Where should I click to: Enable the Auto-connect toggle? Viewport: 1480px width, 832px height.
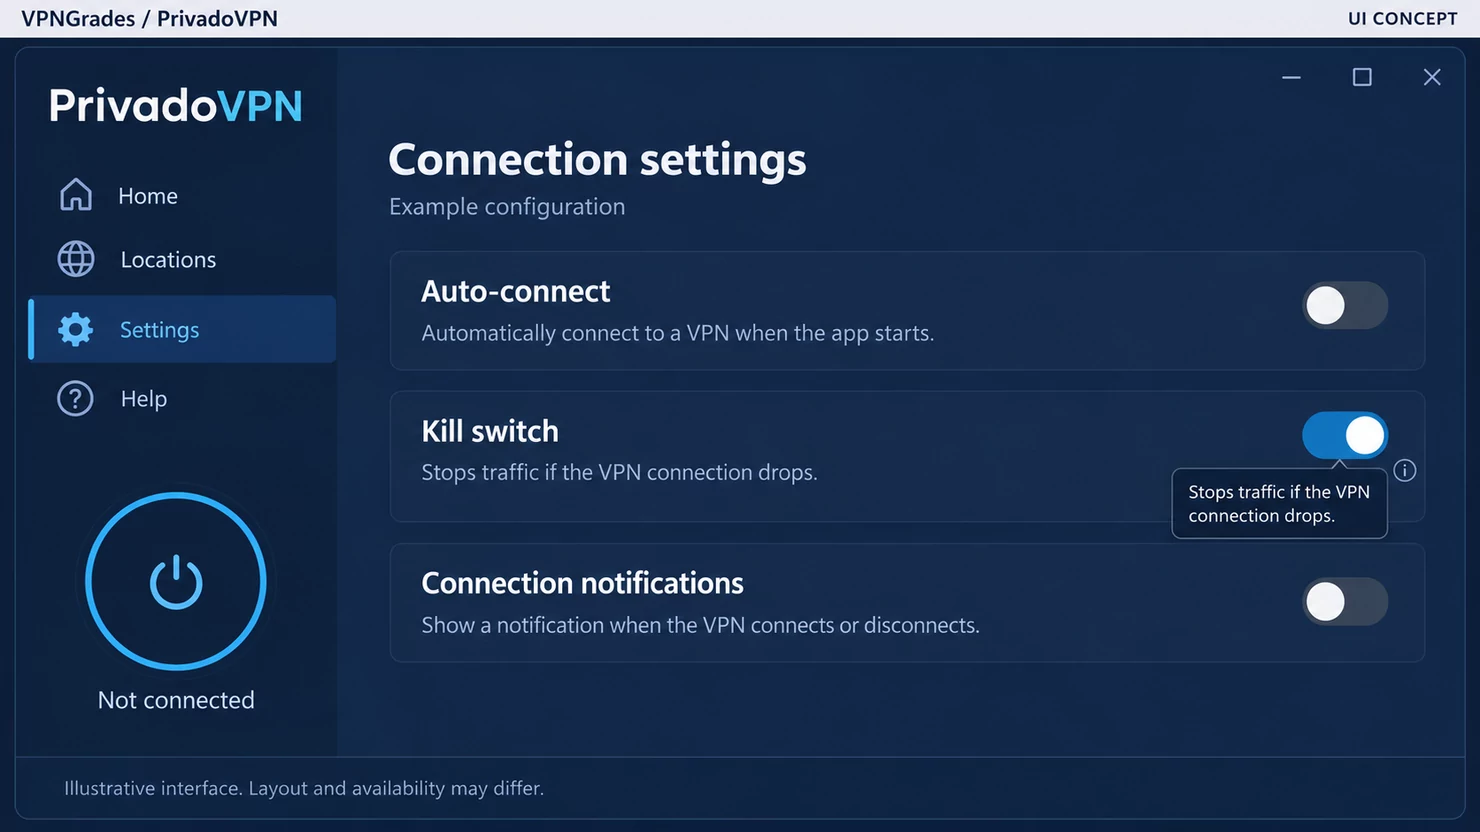click(x=1345, y=305)
